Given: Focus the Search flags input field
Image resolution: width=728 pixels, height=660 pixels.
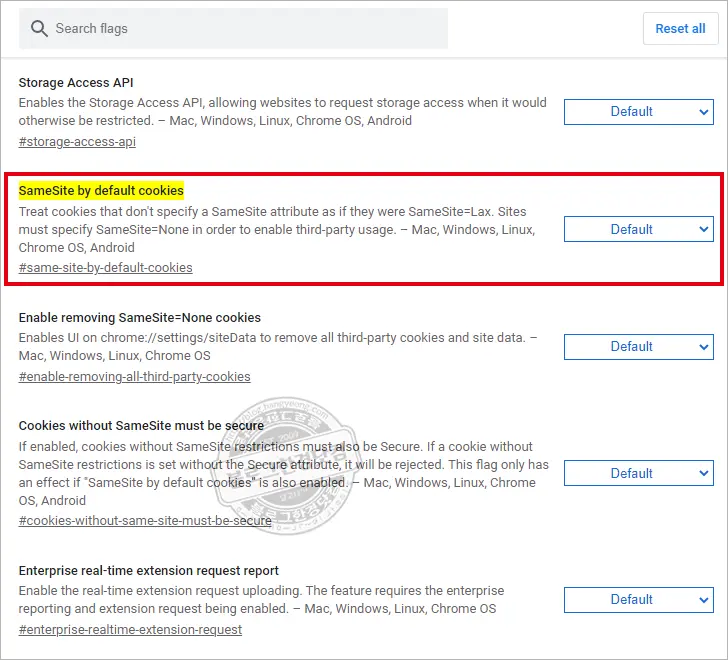Looking at the screenshot, I should click(240, 29).
